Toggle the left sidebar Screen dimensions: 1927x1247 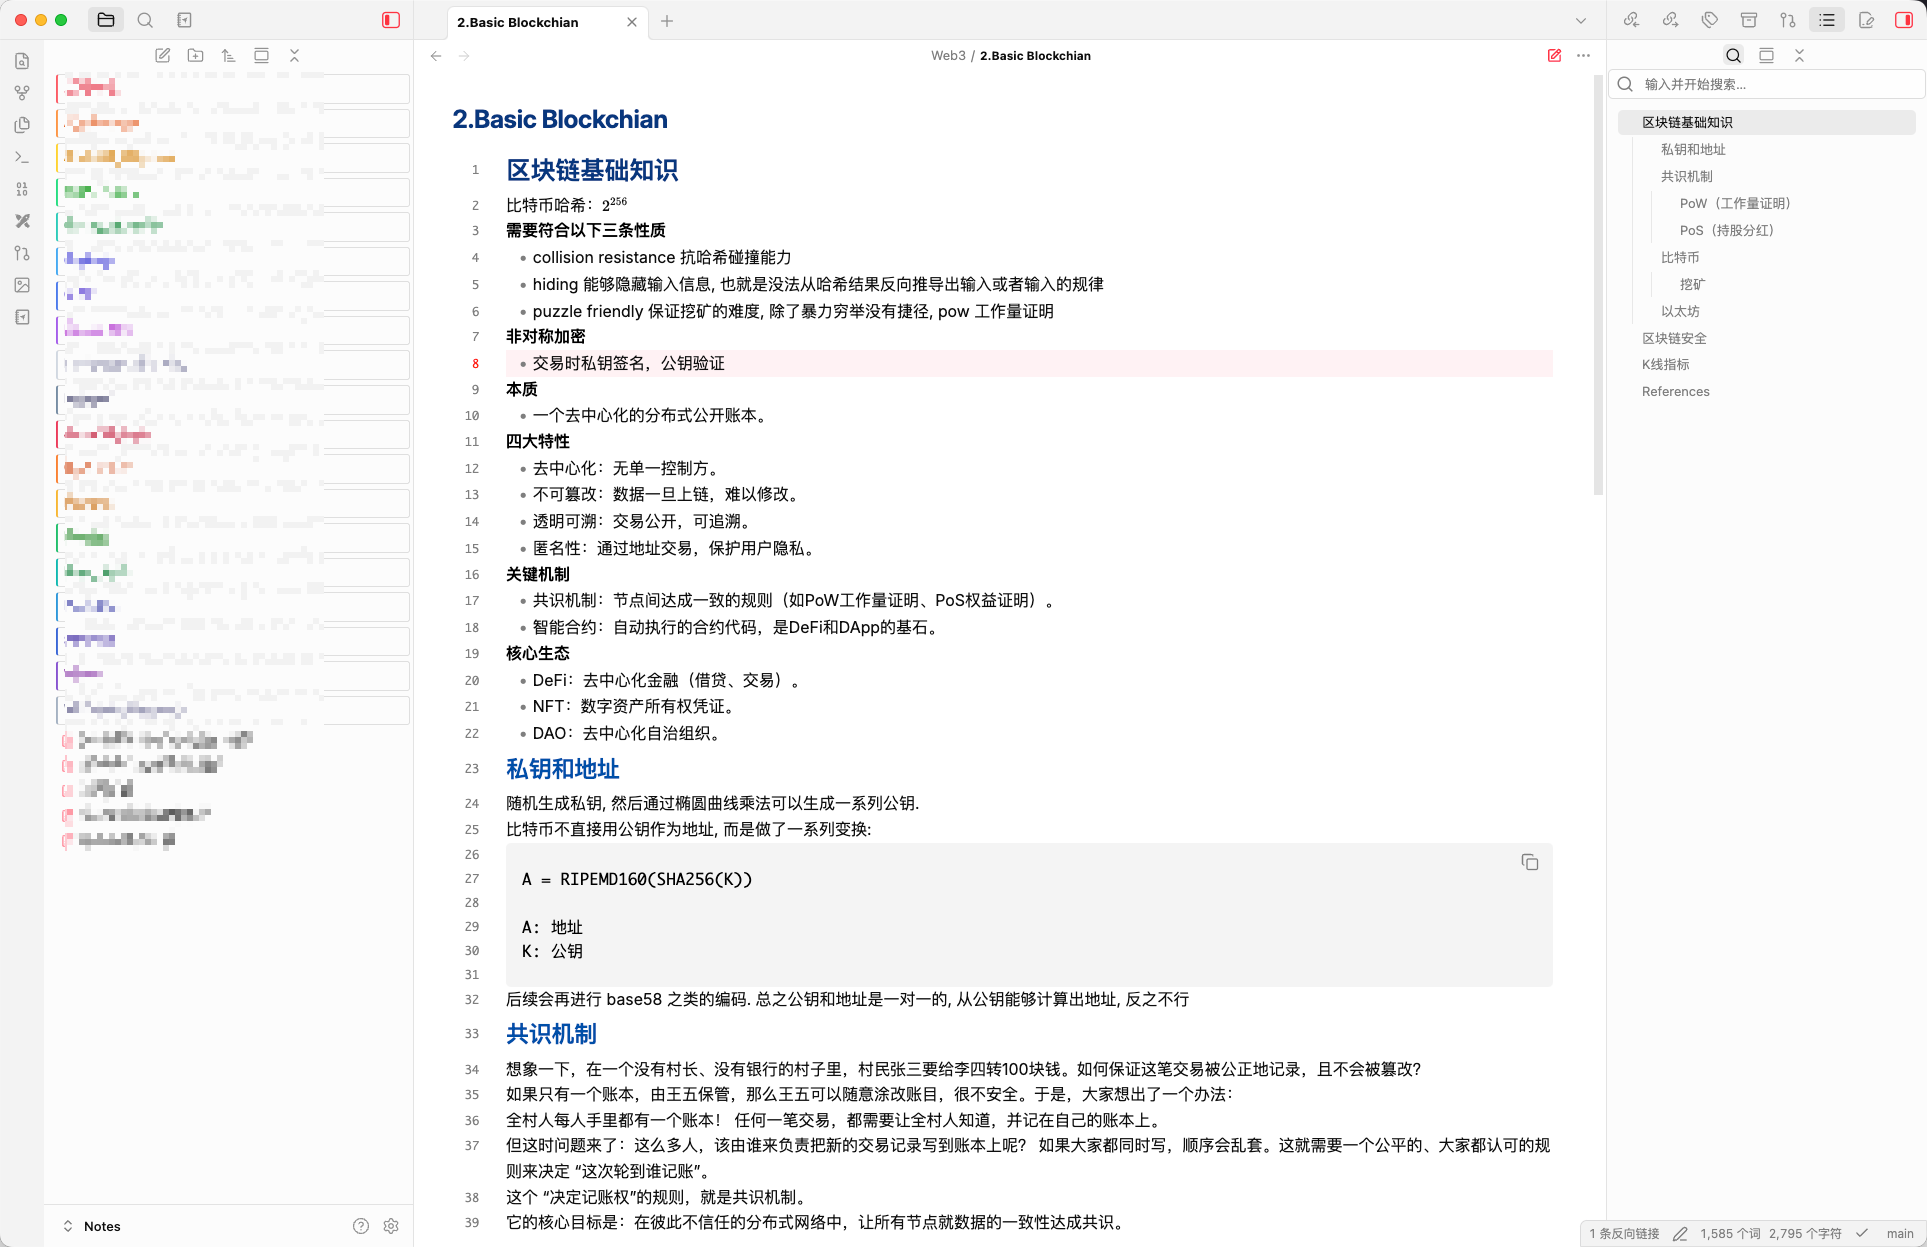tap(391, 20)
